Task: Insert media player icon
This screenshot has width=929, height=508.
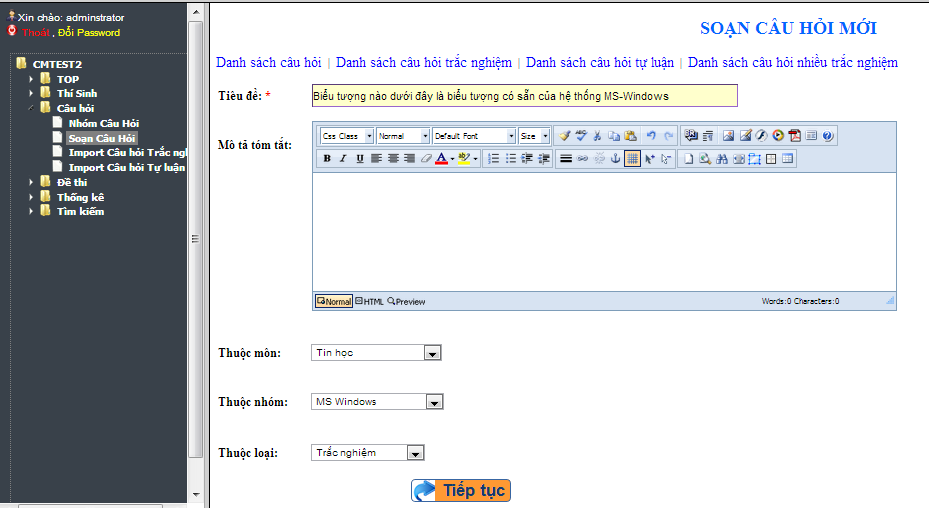Action: coord(778,136)
